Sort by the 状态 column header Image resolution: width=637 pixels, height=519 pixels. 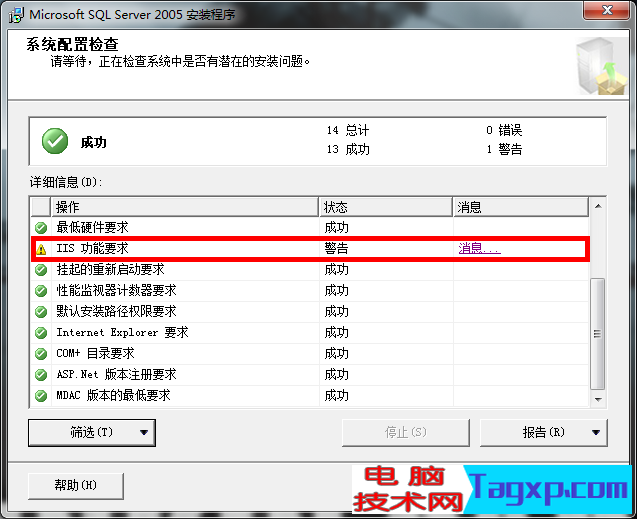pyautogui.click(x=386, y=207)
